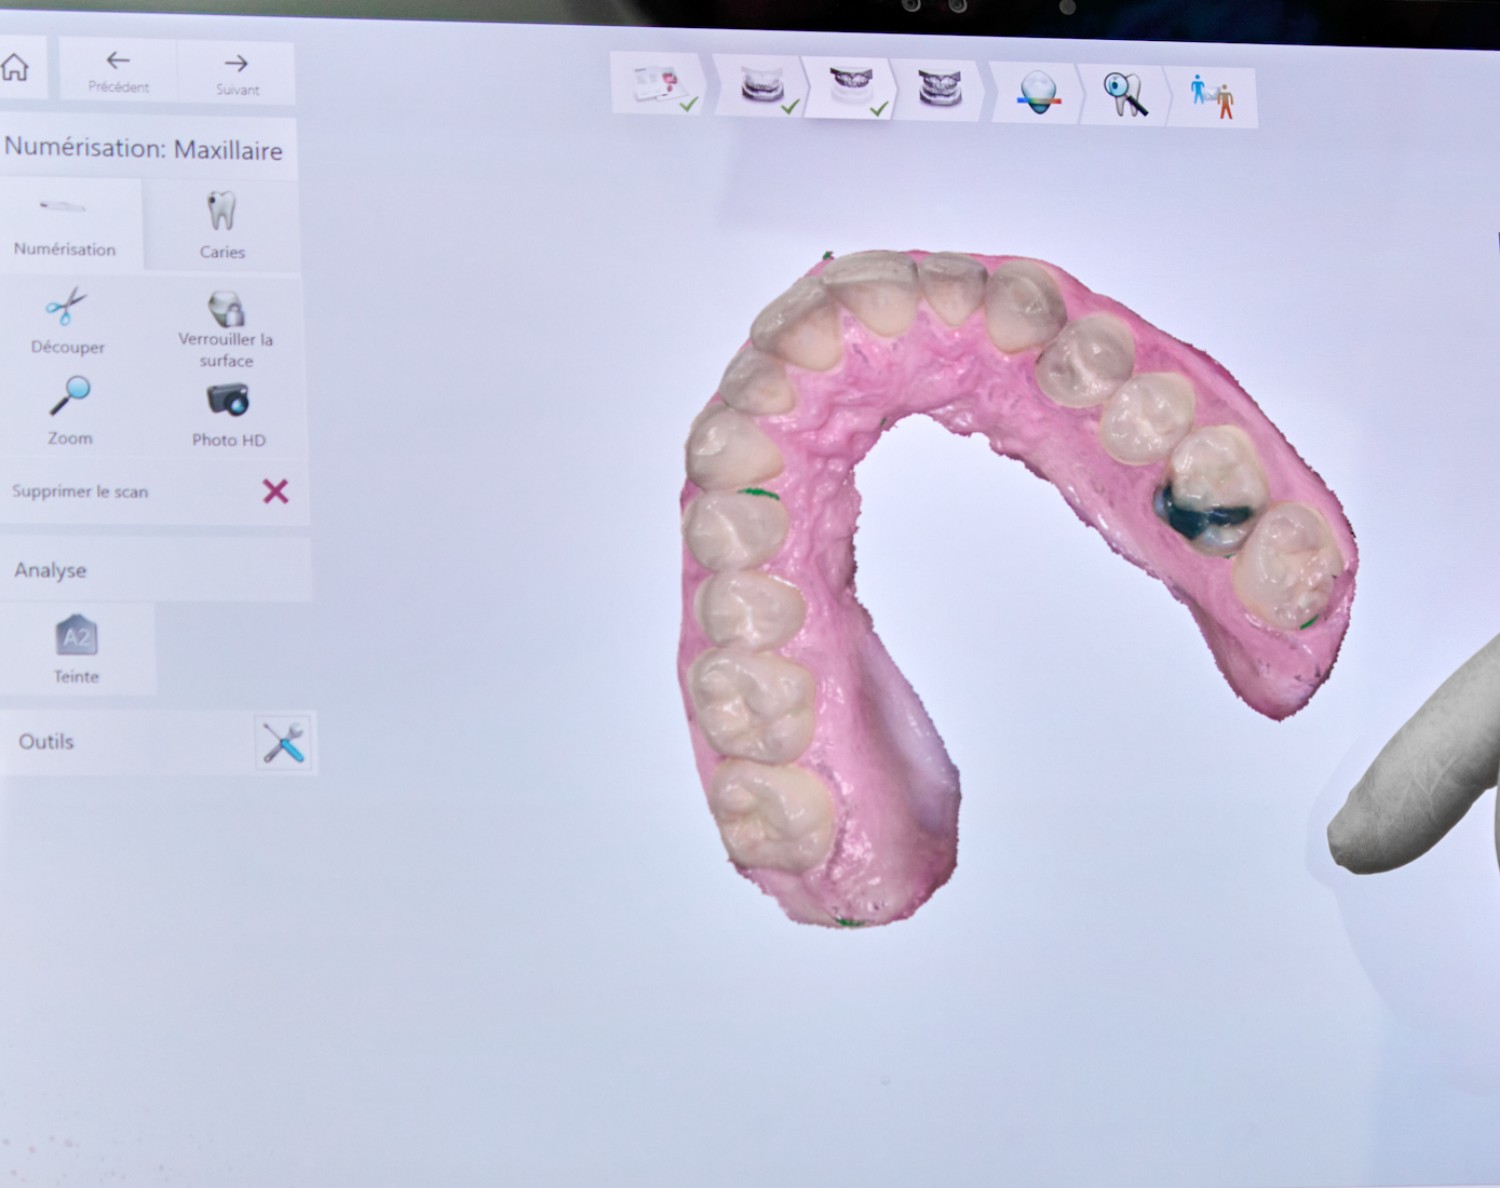The width and height of the screenshot is (1500, 1188).
Task: Go to the Home screen icon
Action: click(x=15, y=67)
